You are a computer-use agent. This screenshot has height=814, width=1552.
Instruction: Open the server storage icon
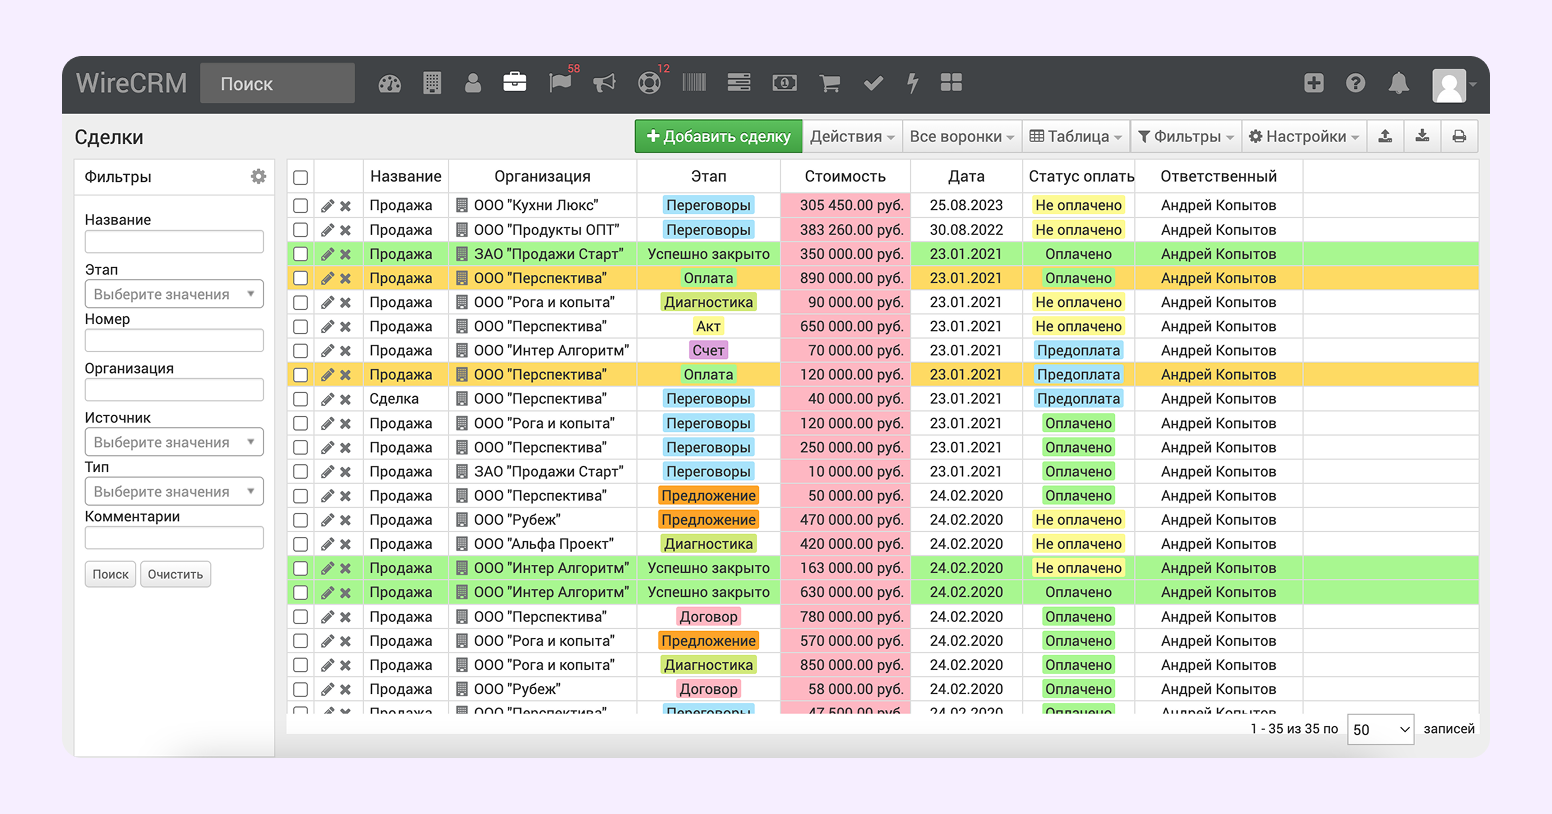pos(739,82)
